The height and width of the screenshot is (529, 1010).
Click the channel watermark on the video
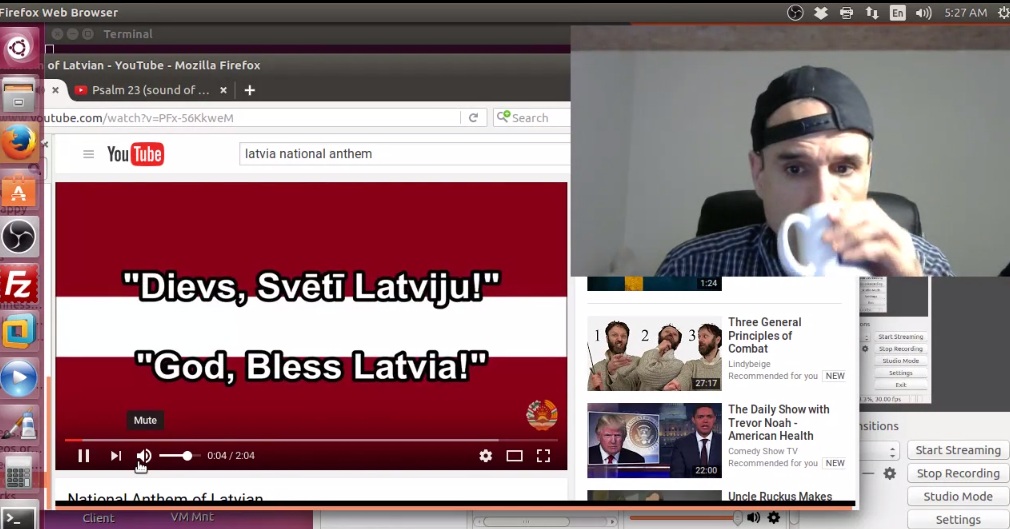541,415
